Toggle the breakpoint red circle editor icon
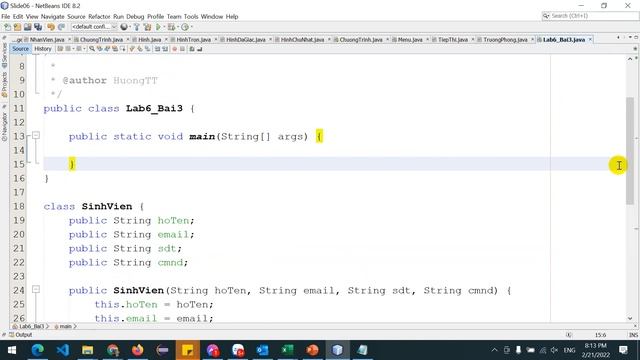The width and height of the screenshot is (640, 360). (x=174, y=49)
